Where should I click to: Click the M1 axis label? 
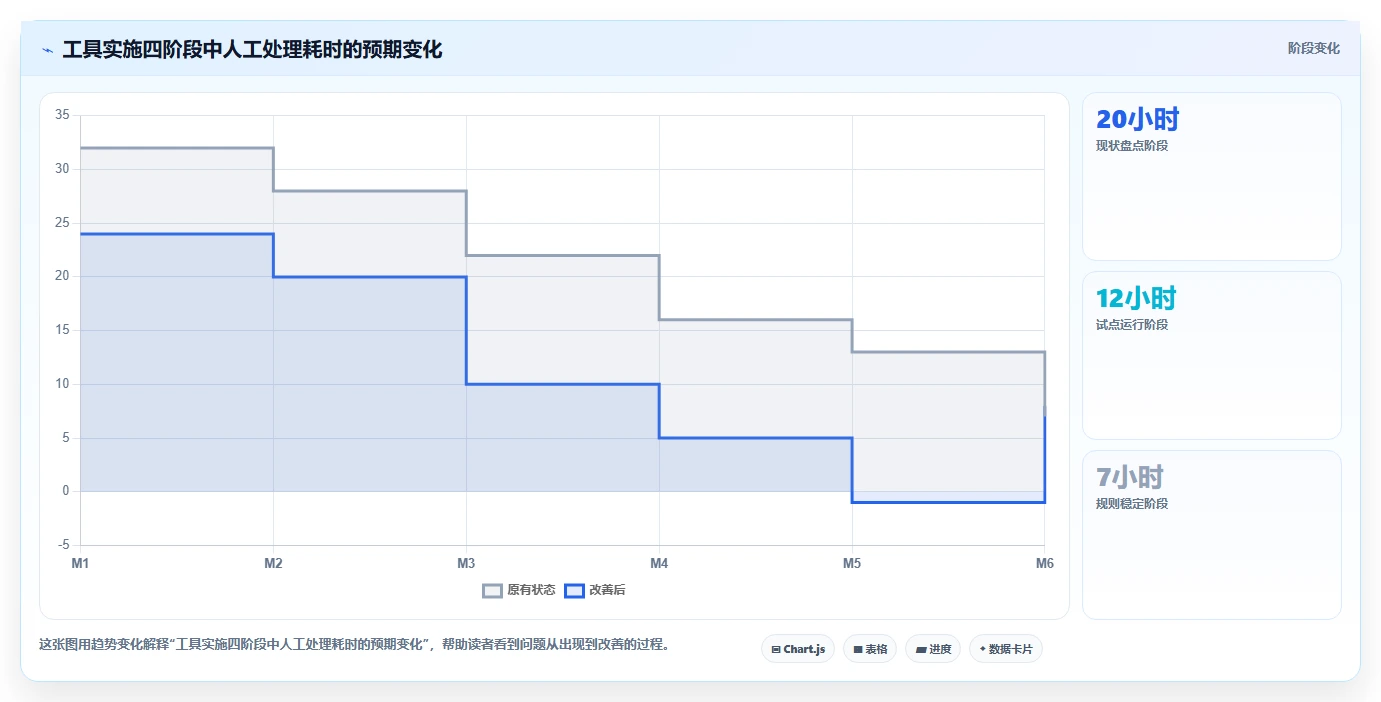pyautogui.click(x=80, y=563)
